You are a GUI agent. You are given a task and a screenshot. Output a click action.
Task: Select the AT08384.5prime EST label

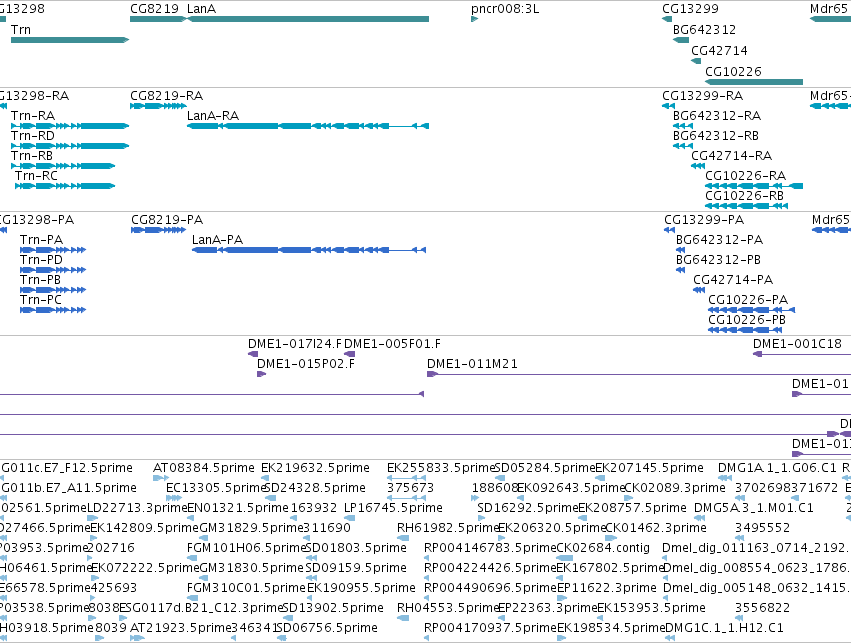click(x=204, y=468)
